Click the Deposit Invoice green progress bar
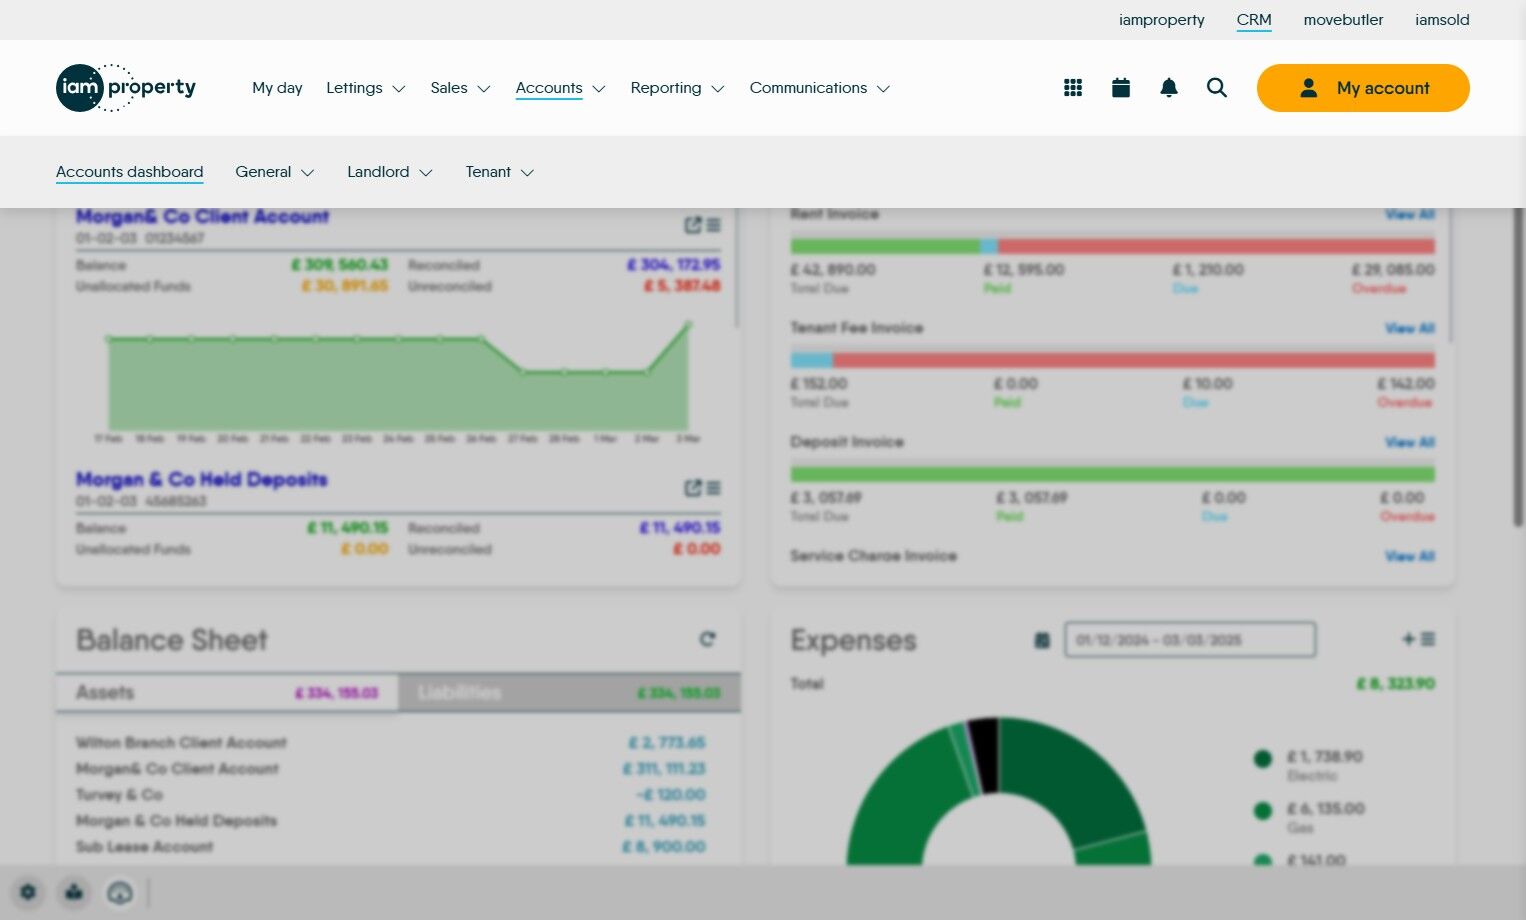The width and height of the screenshot is (1526, 920). tap(1112, 474)
